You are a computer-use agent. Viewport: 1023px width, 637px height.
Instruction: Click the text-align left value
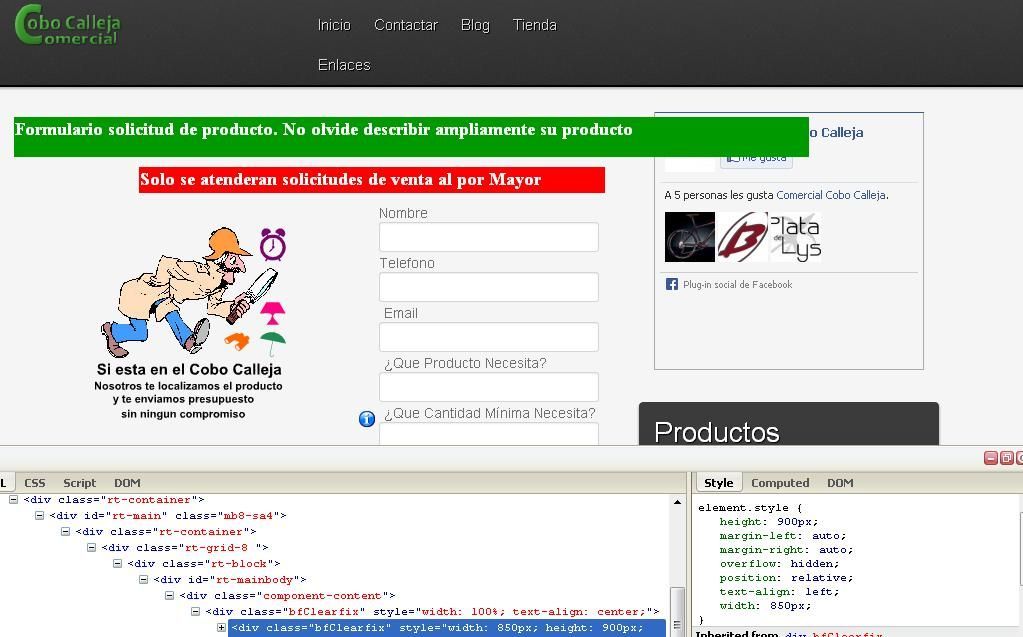[x=821, y=592]
